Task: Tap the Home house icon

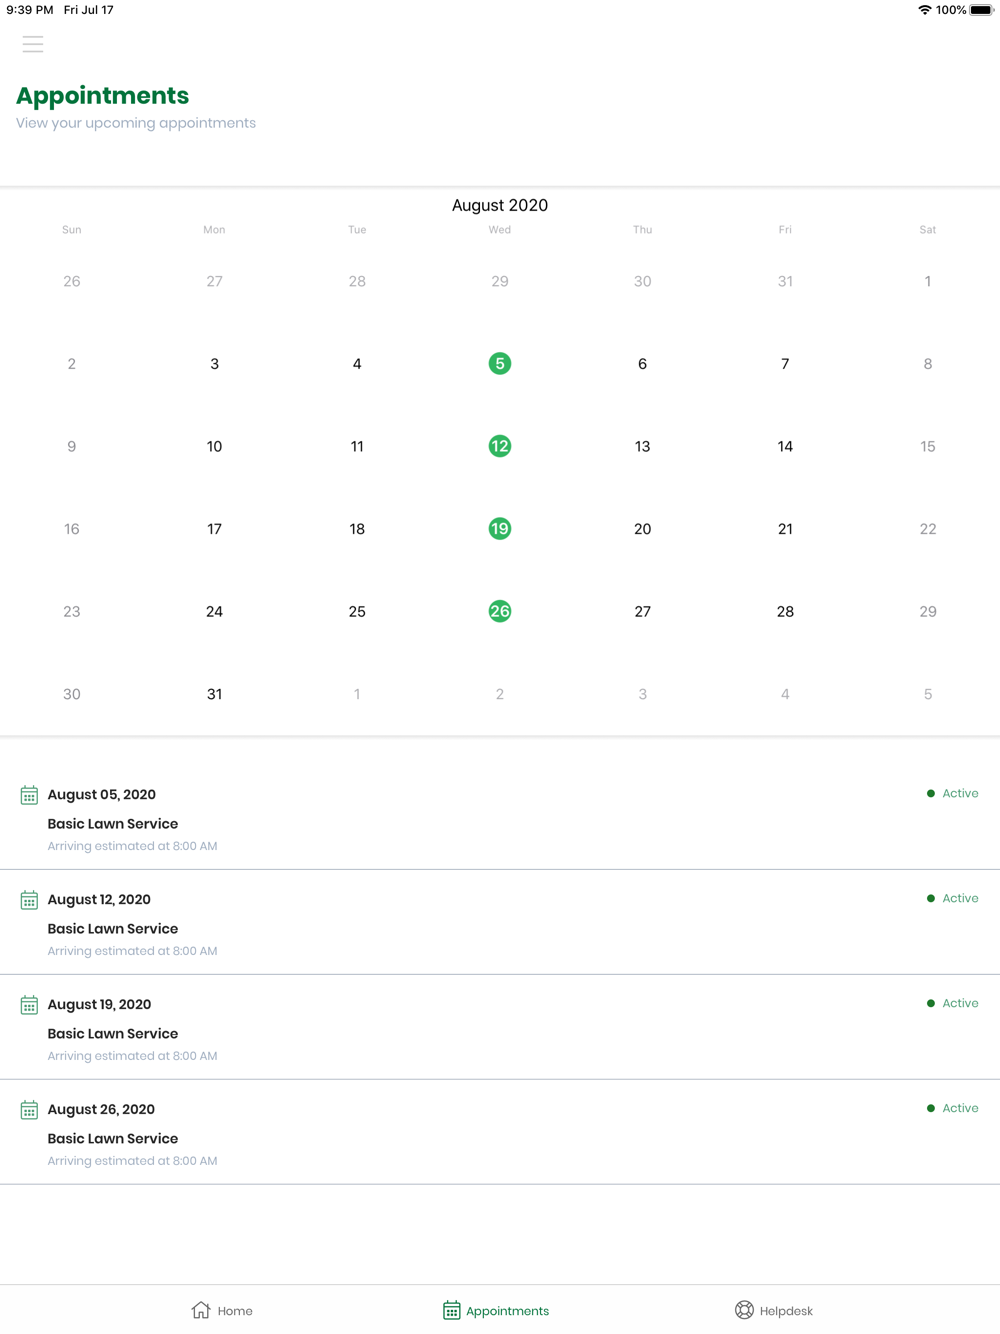Action: (201, 1310)
